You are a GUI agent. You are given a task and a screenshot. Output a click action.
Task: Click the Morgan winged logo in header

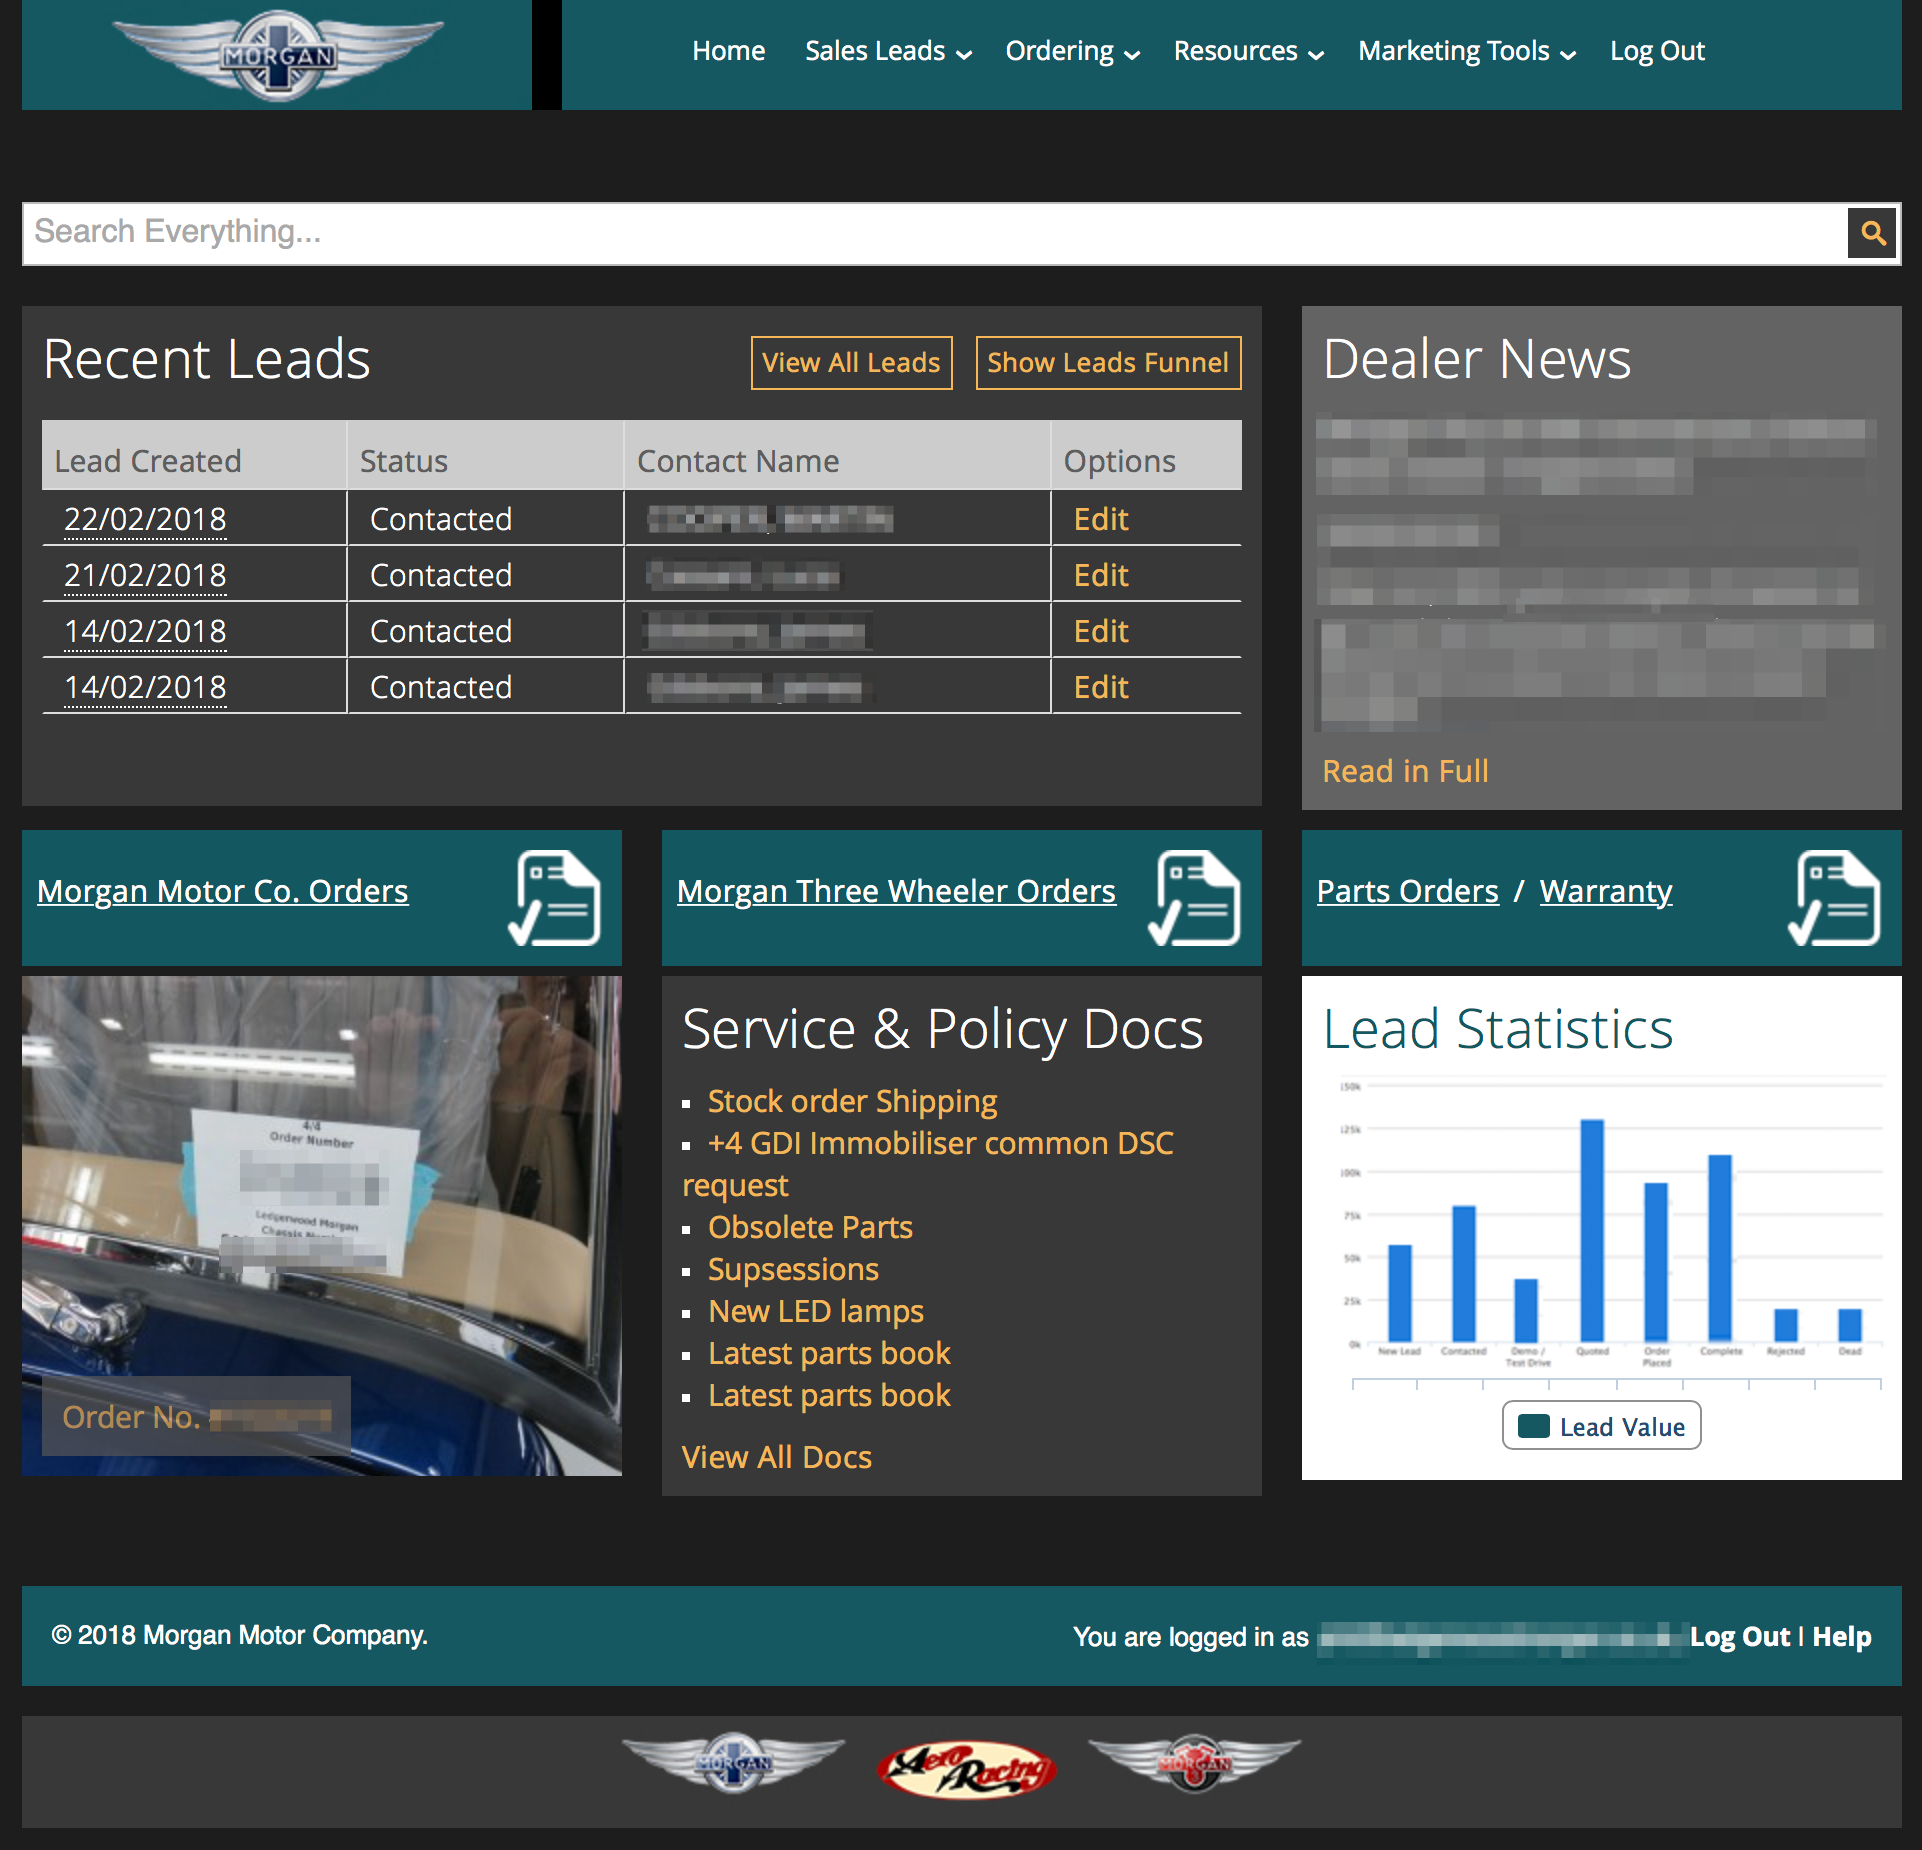click(x=278, y=55)
